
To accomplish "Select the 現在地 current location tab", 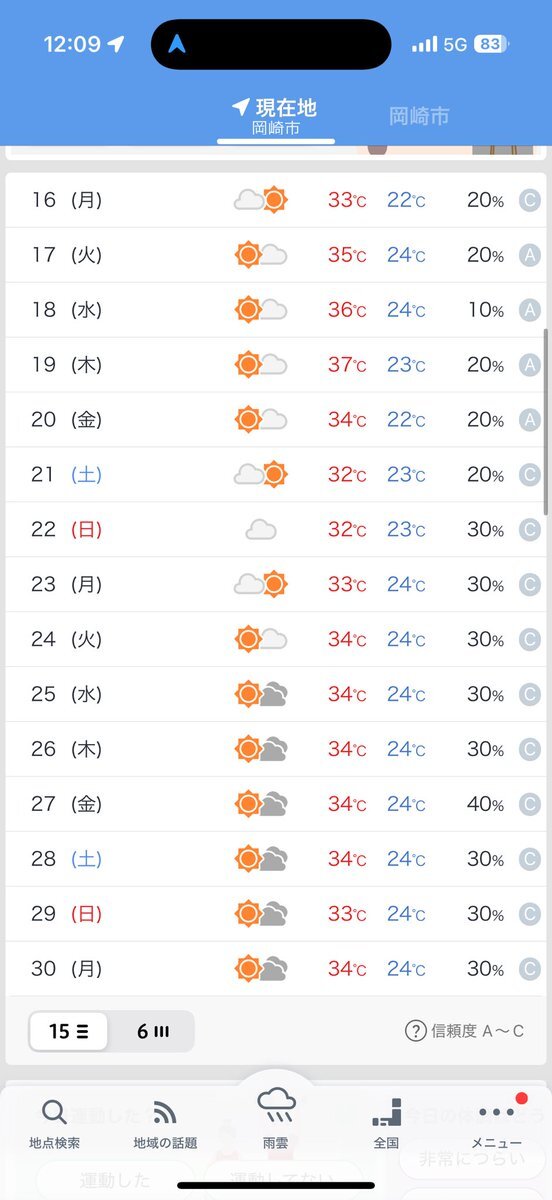I will tap(275, 116).
